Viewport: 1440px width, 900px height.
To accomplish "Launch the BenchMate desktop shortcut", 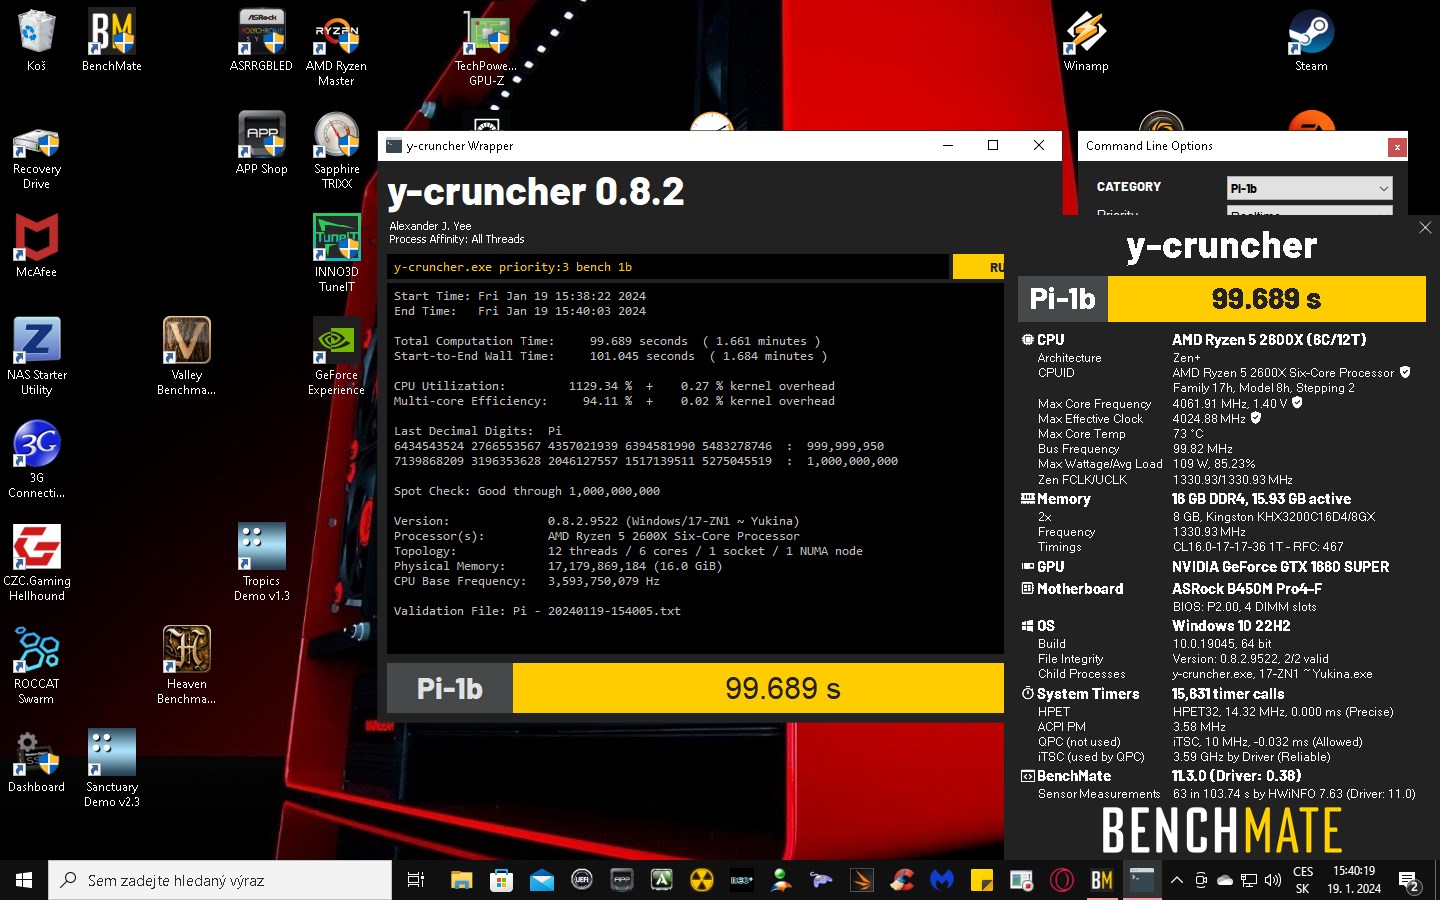I will [x=111, y=40].
